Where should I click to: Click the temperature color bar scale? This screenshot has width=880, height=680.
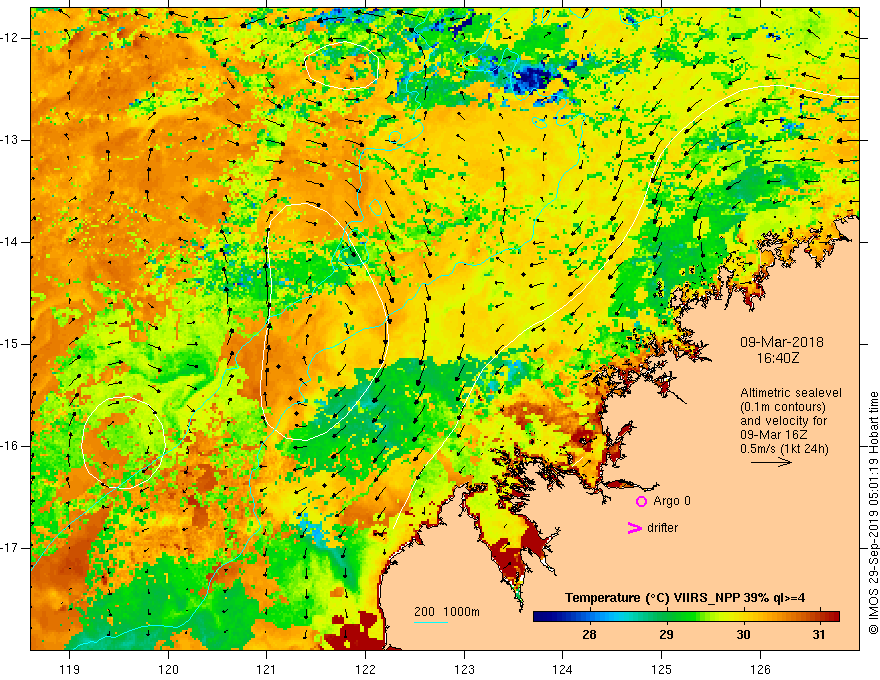(x=686, y=617)
